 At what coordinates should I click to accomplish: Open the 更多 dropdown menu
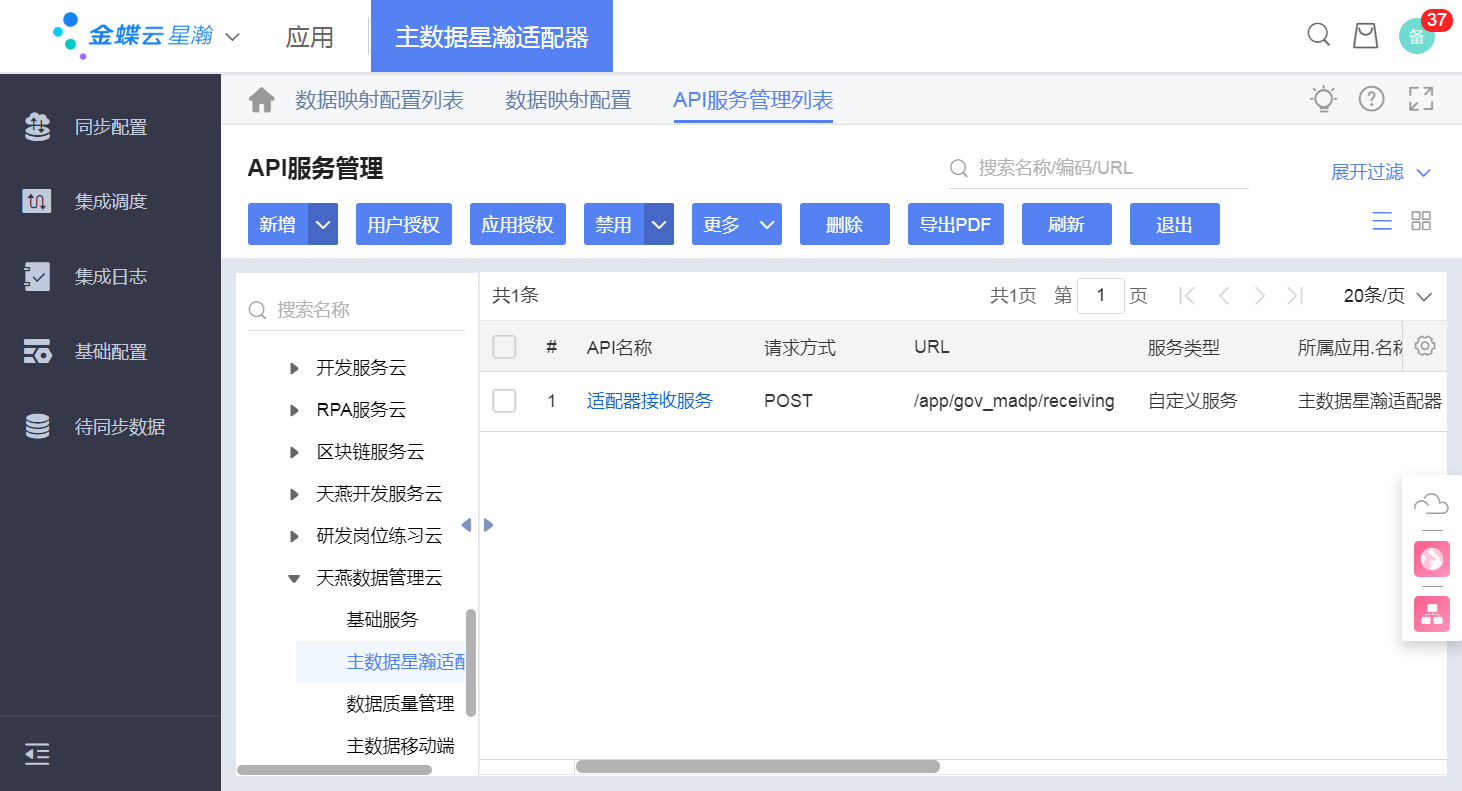click(x=737, y=224)
